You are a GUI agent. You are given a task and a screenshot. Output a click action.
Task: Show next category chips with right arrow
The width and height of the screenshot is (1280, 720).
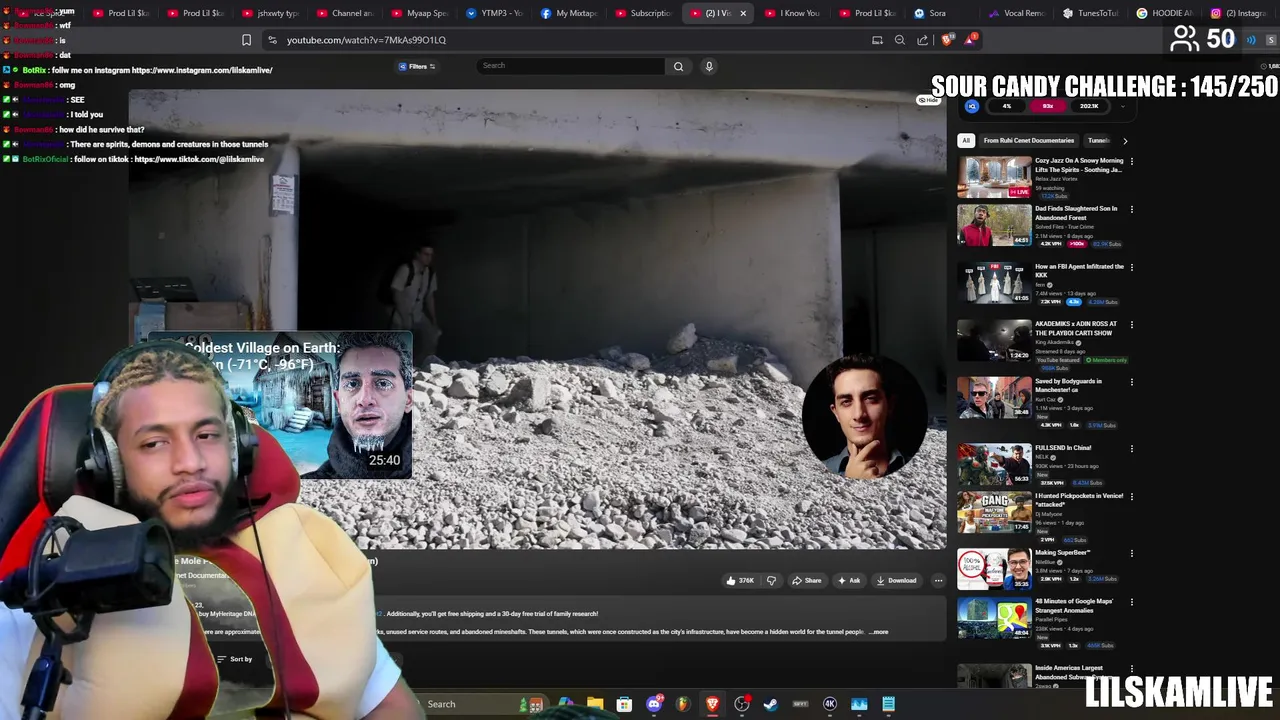(1125, 141)
